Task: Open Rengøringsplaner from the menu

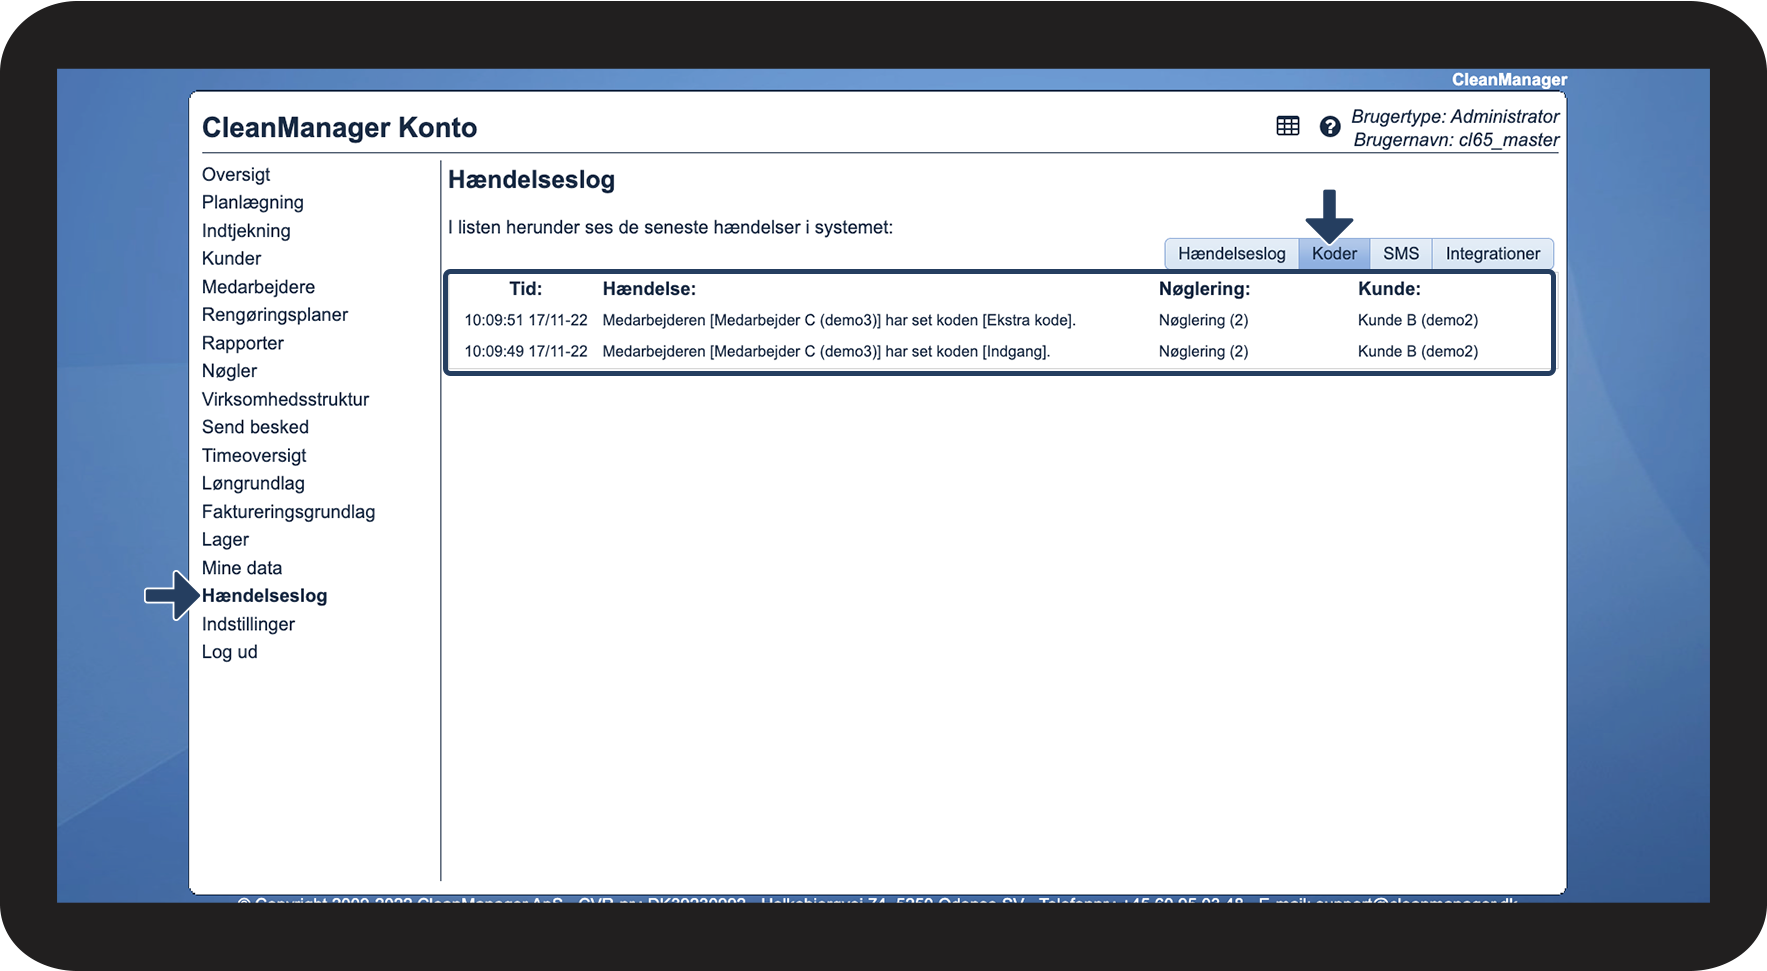Action: 275,315
